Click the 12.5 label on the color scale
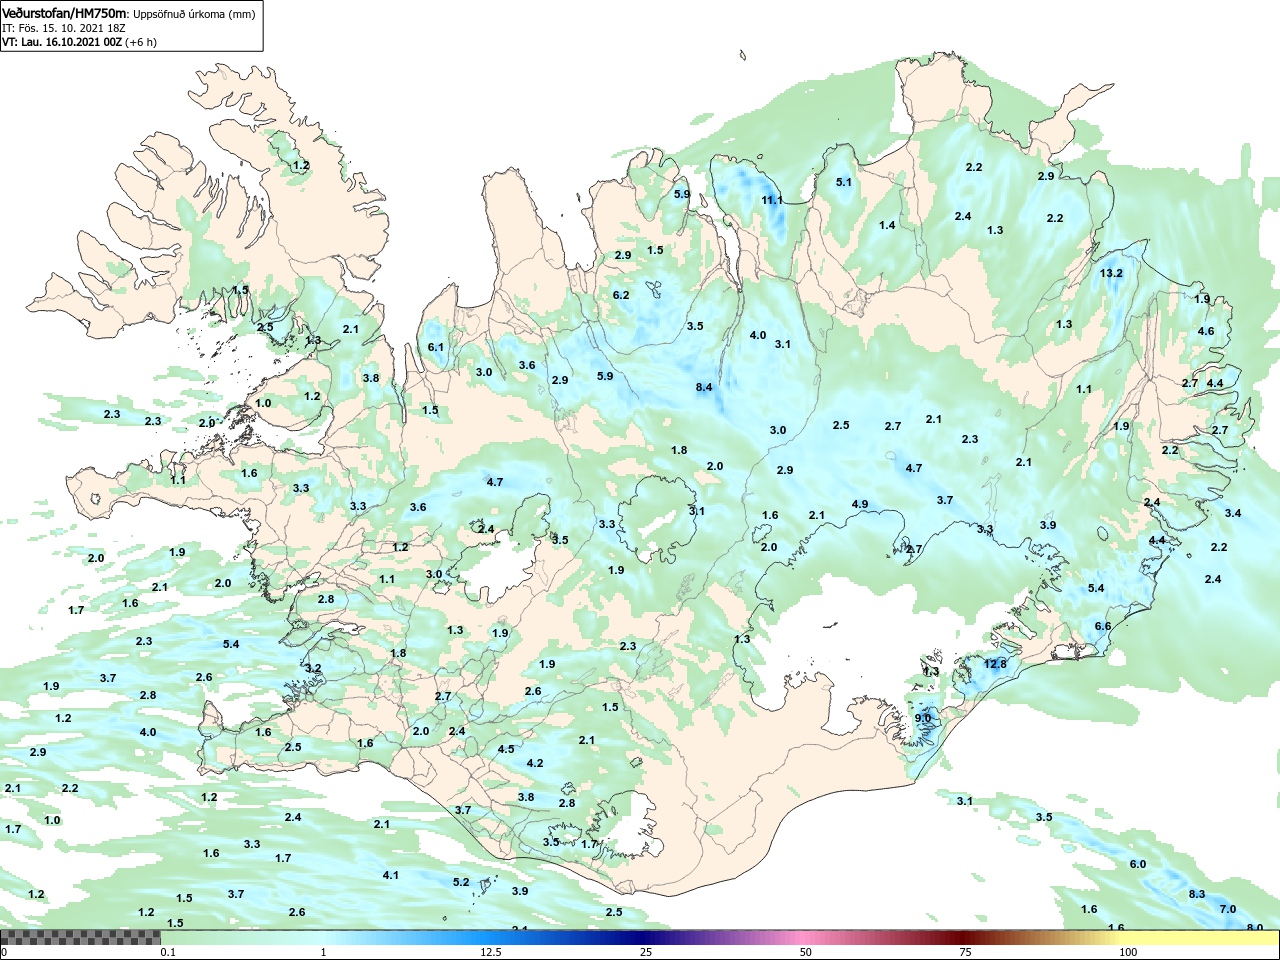 click(490, 952)
